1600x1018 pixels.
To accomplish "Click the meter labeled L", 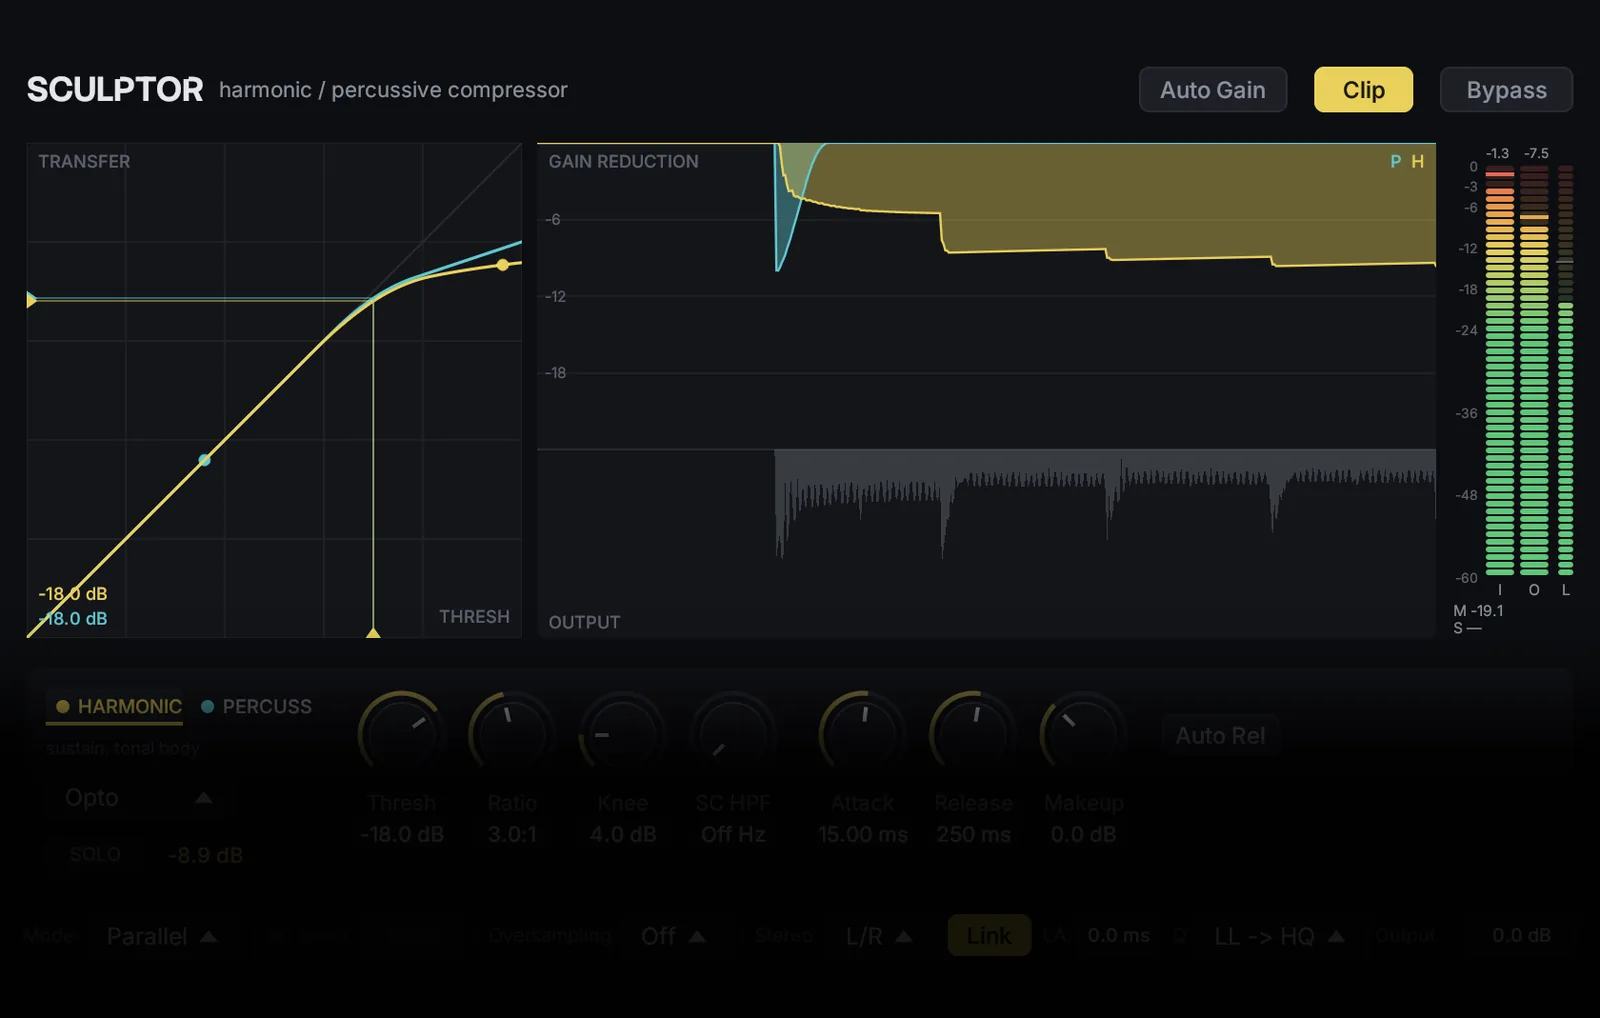I will 1566,370.
